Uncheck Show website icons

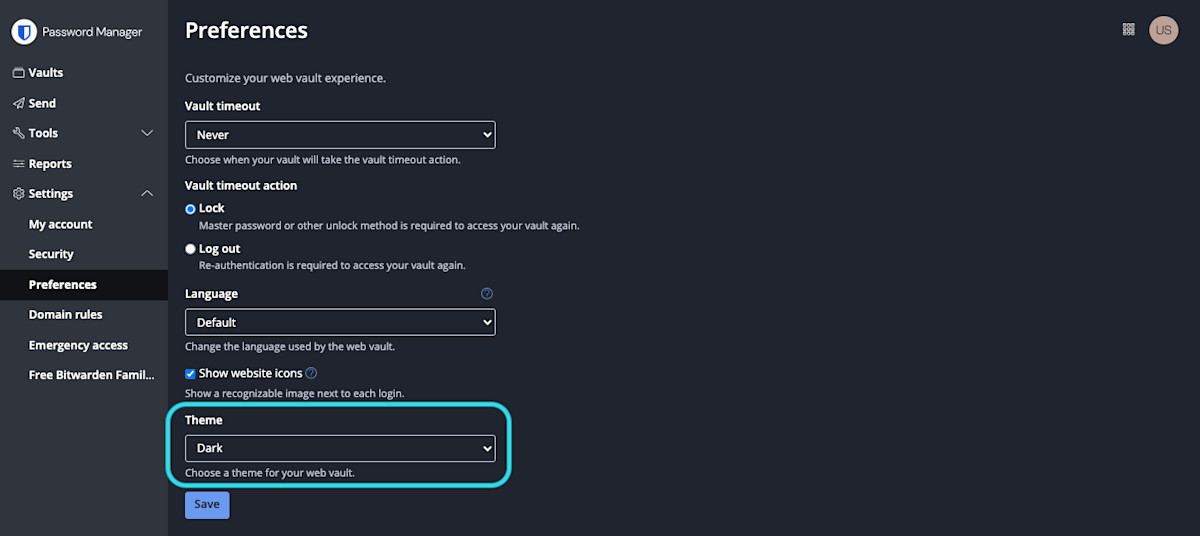click(x=191, y=374)
